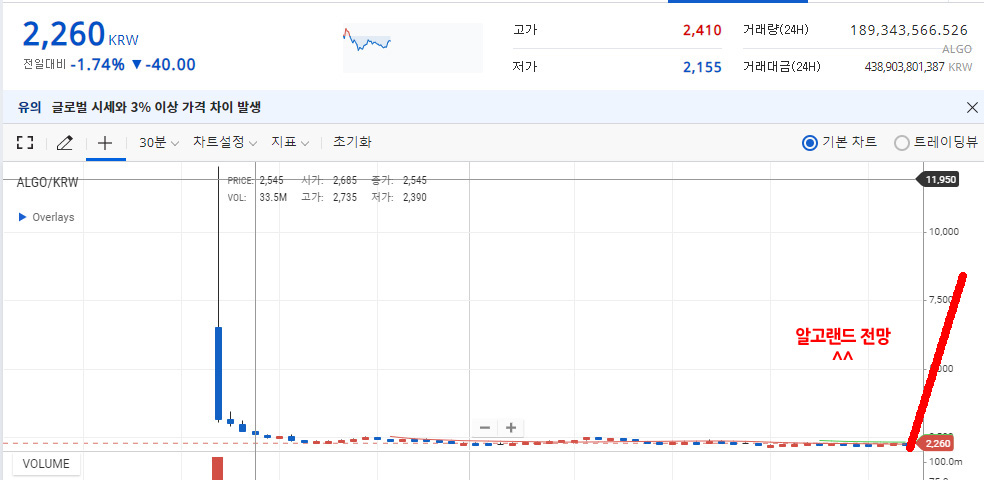Screen dimensions: 984x480
Task: Click the 2,260 price tag on axis
Action: (936, 444)
